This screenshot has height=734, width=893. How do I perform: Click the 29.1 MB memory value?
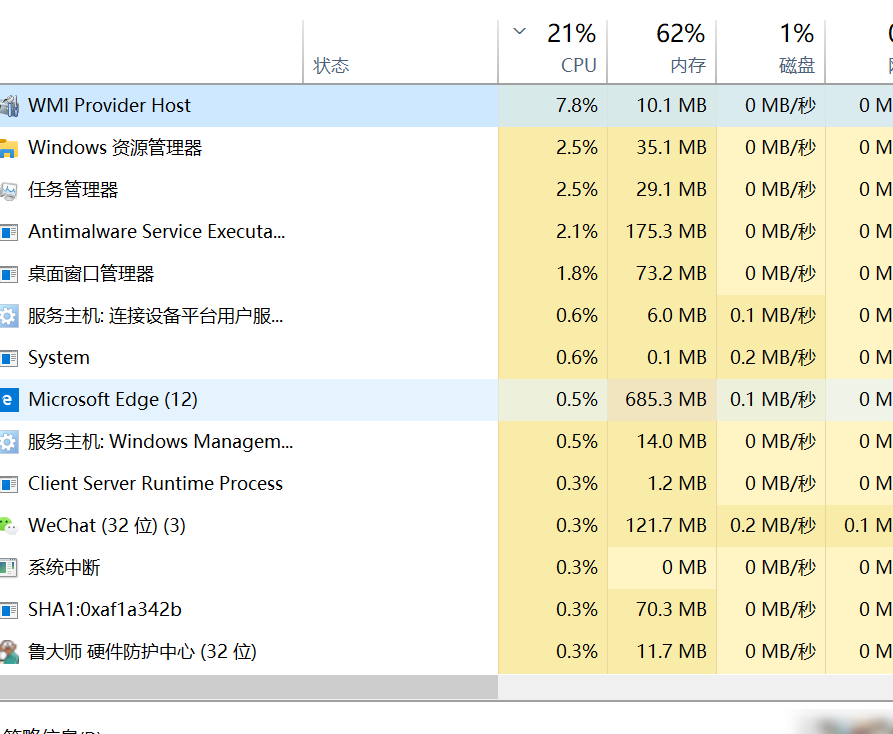[x=671, y=190]
